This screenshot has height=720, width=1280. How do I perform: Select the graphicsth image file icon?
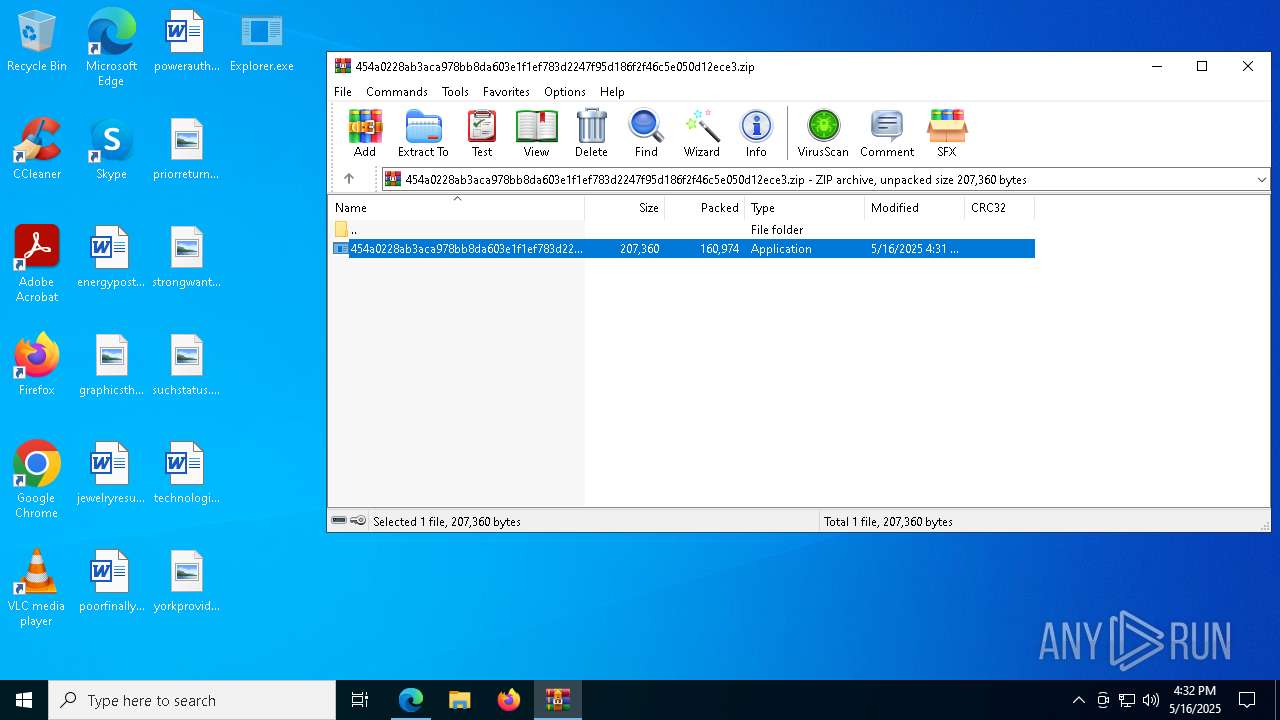tap(111, 365)
